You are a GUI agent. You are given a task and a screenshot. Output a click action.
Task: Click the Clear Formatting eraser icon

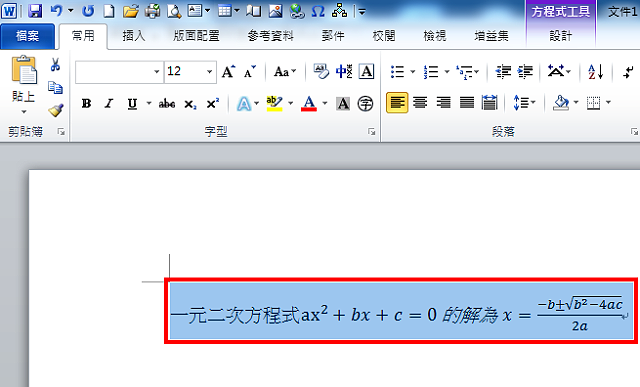pos(321,71)
